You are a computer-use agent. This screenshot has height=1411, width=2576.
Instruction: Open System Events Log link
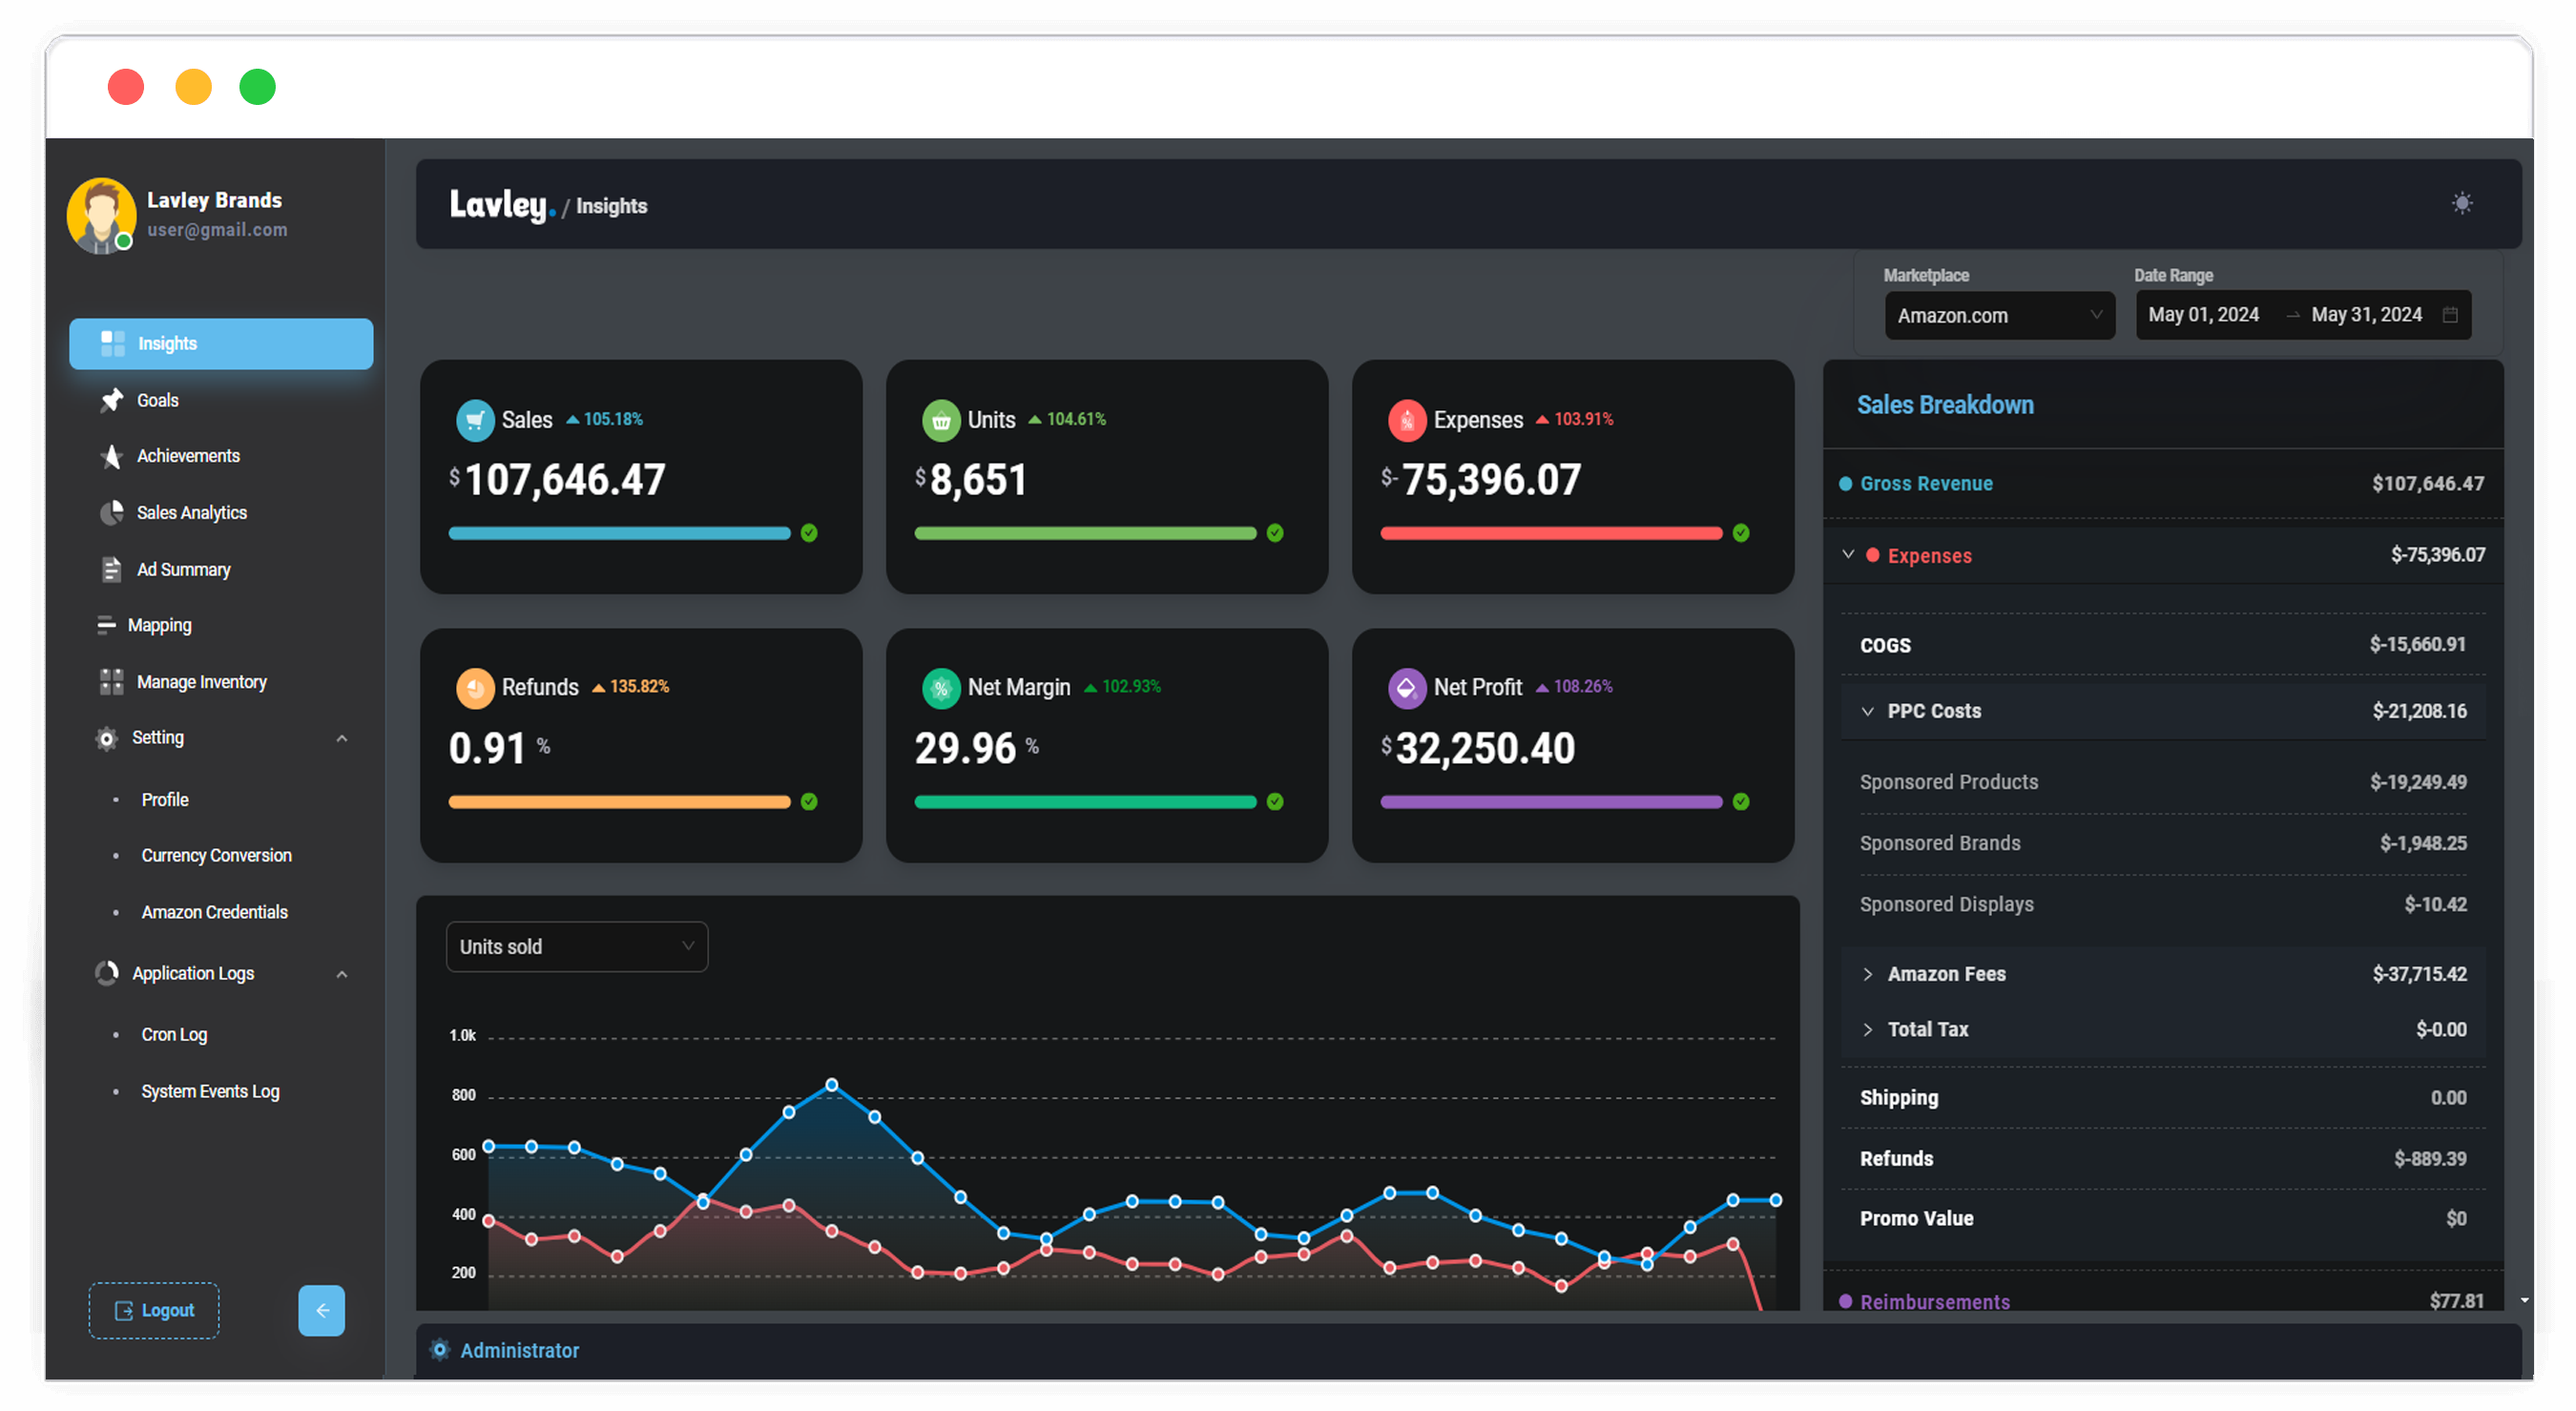tap(210, 1092)
